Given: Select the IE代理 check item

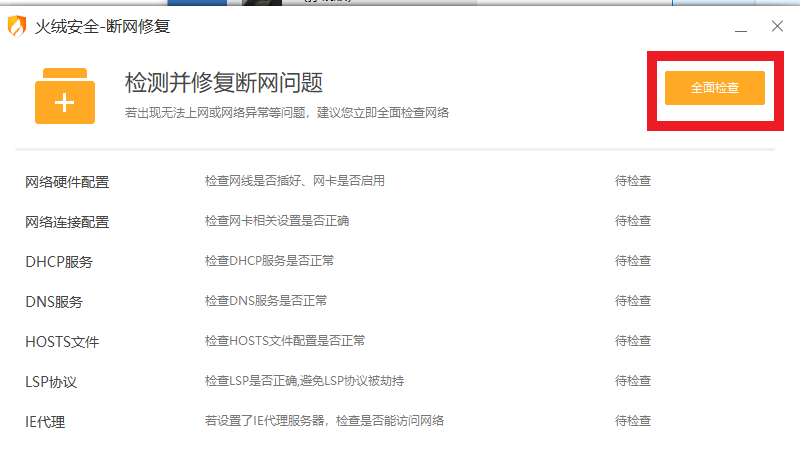Looking at the screenshot, I should click(x=45, y=421).
